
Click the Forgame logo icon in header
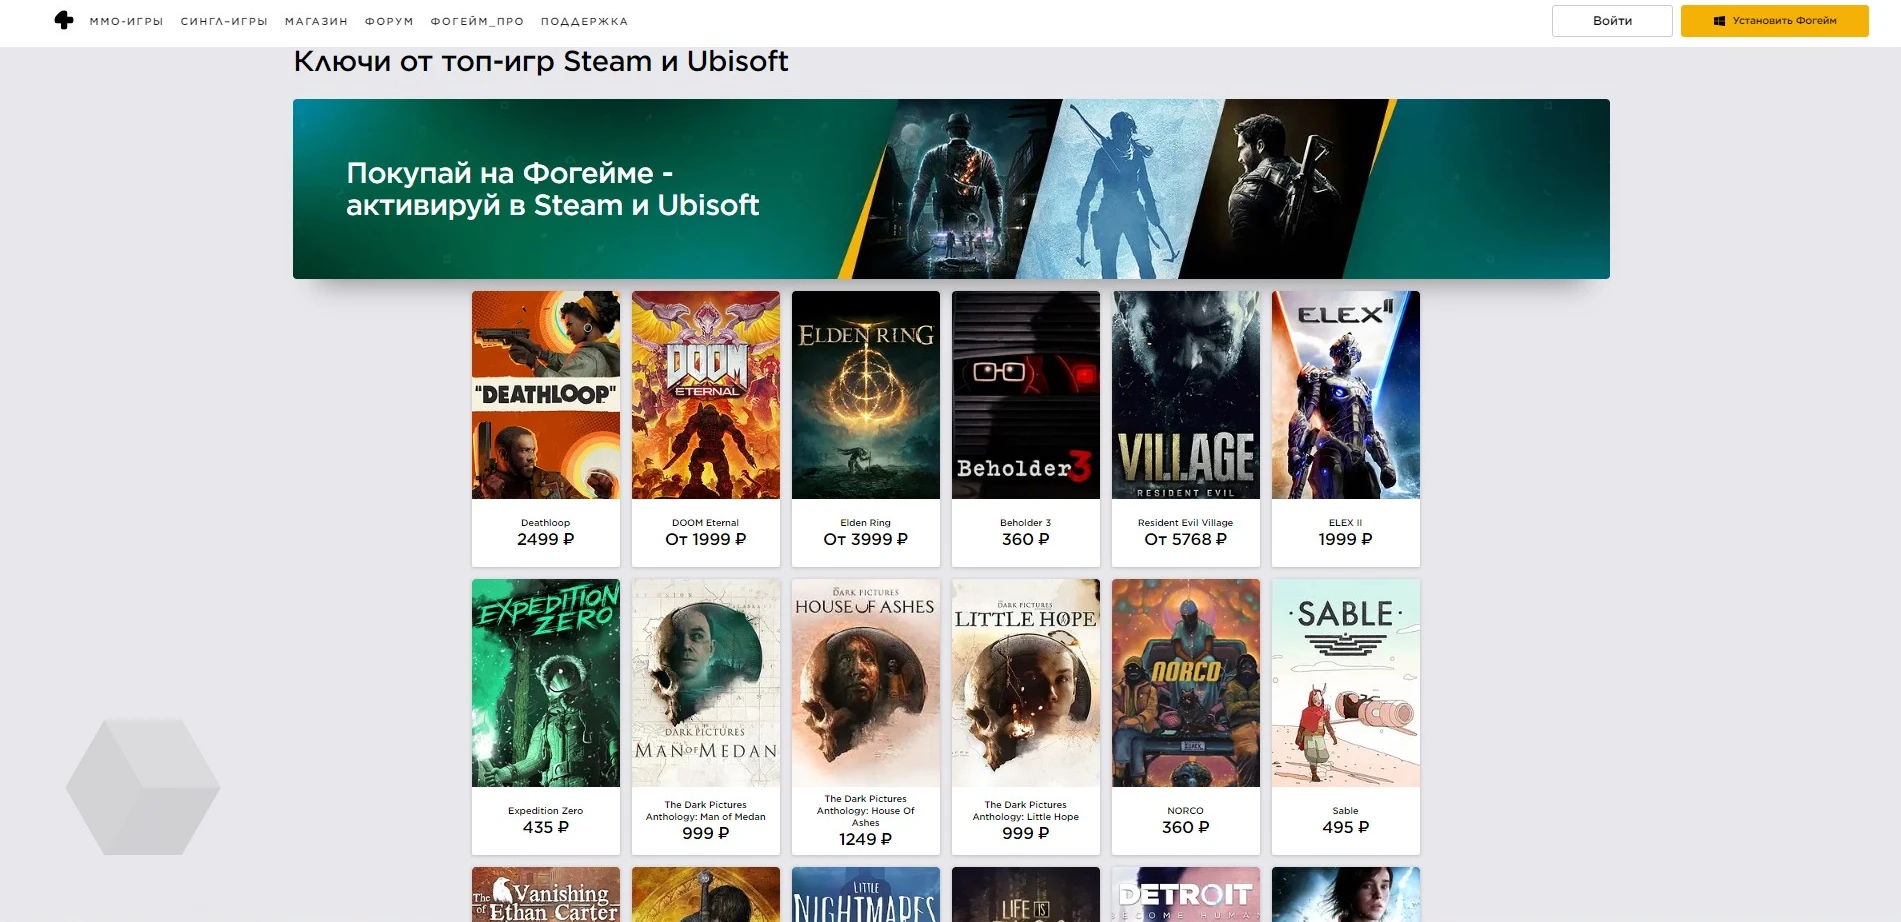click(x=64, y=20)
